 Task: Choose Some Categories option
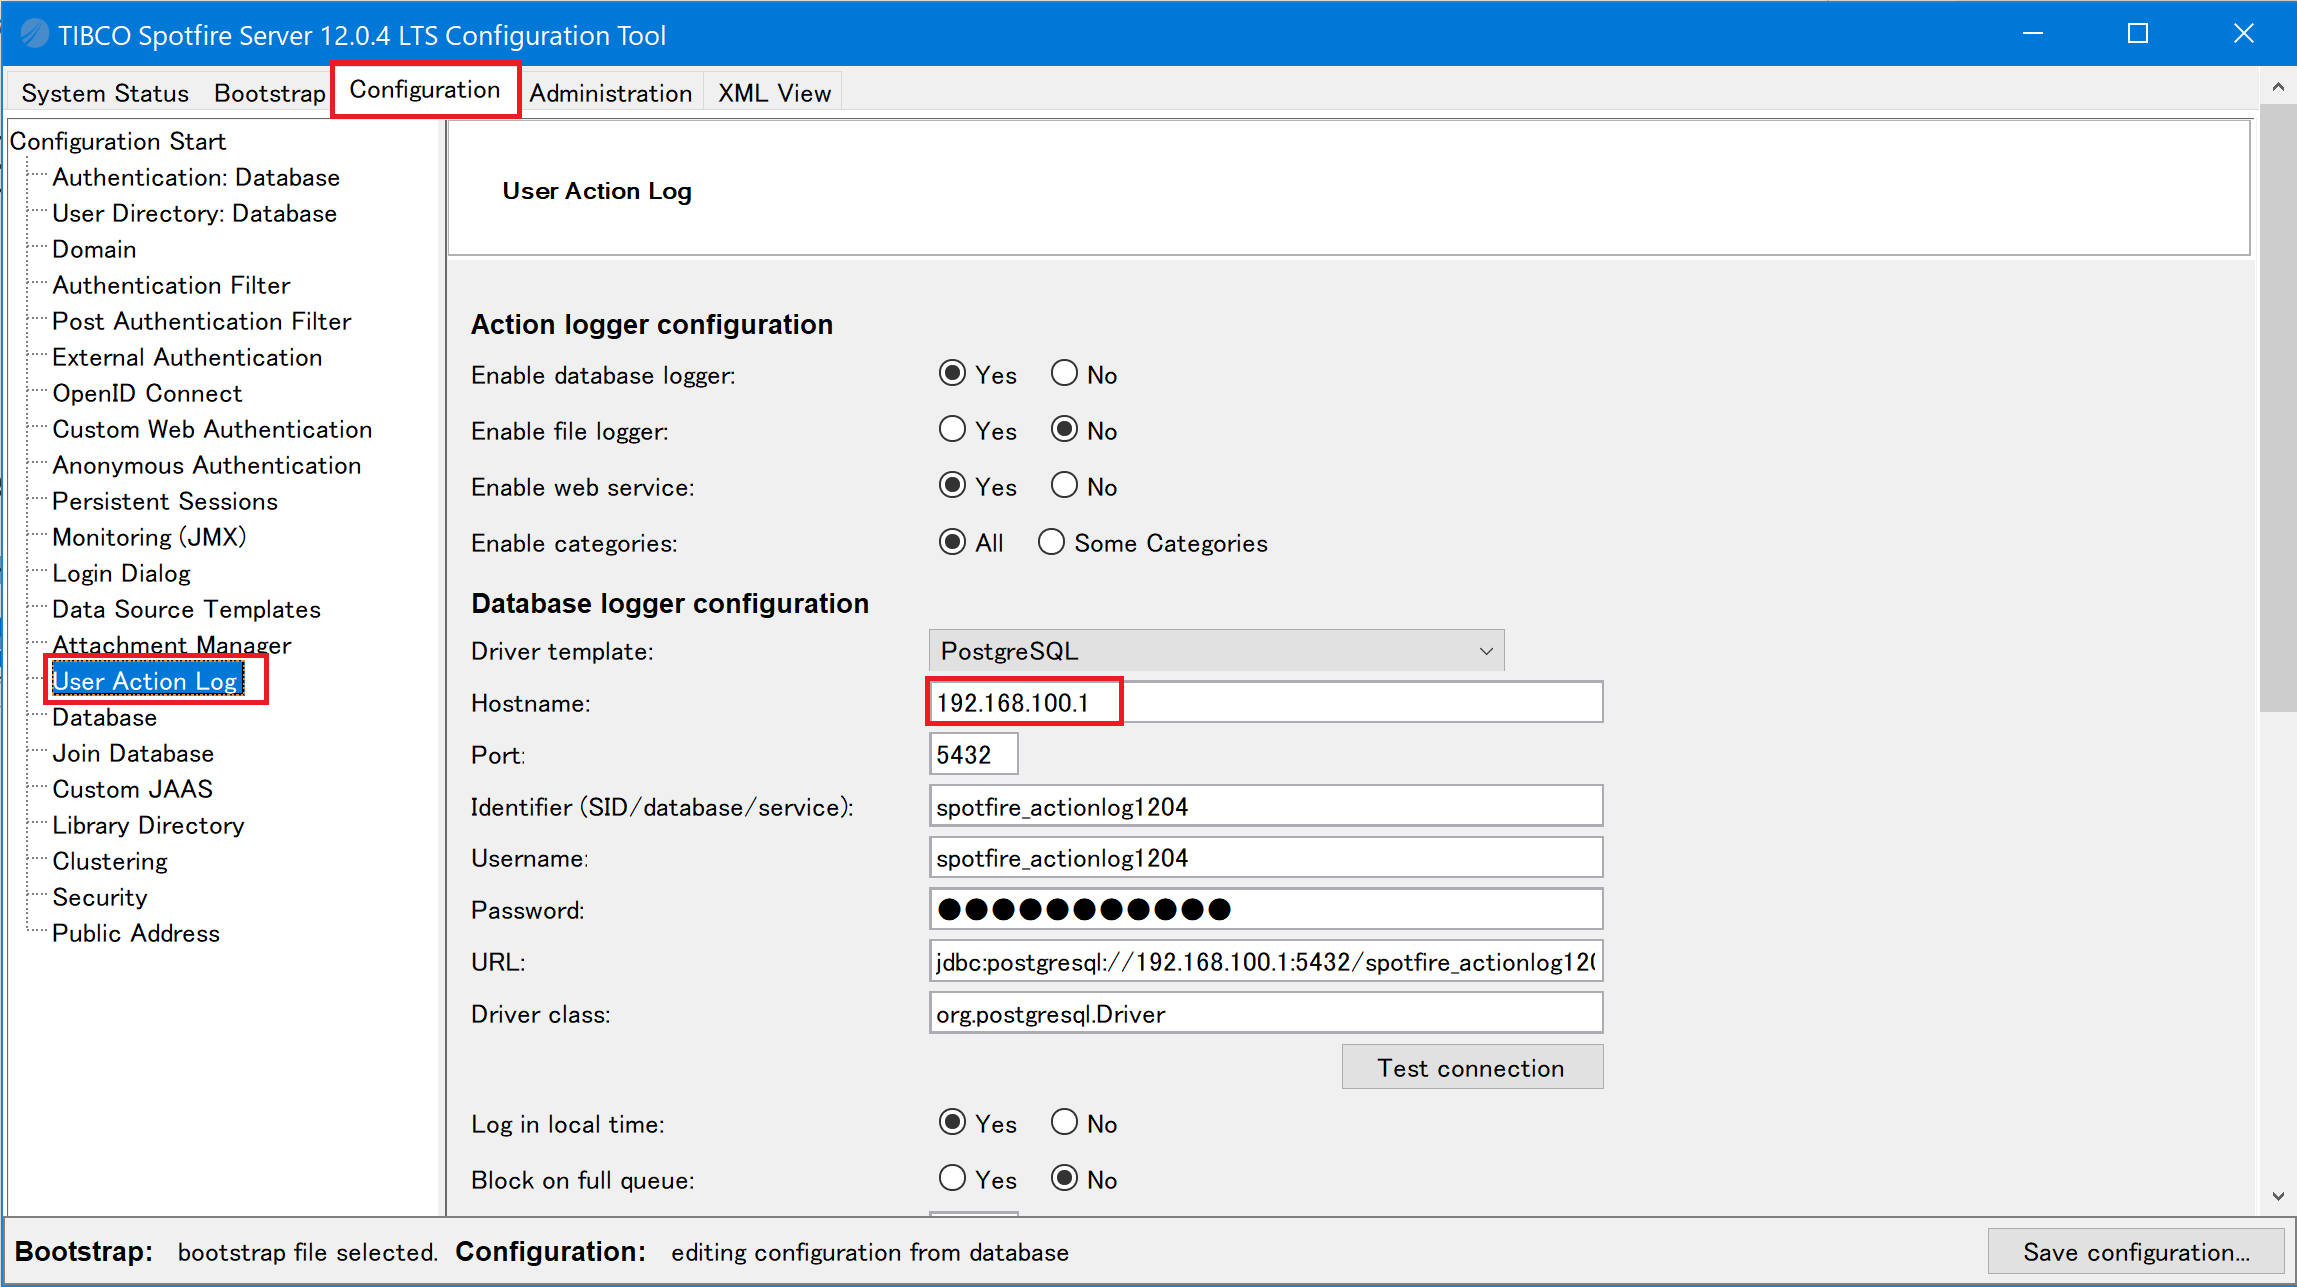pyautogui.click(x=1051, y=542)
